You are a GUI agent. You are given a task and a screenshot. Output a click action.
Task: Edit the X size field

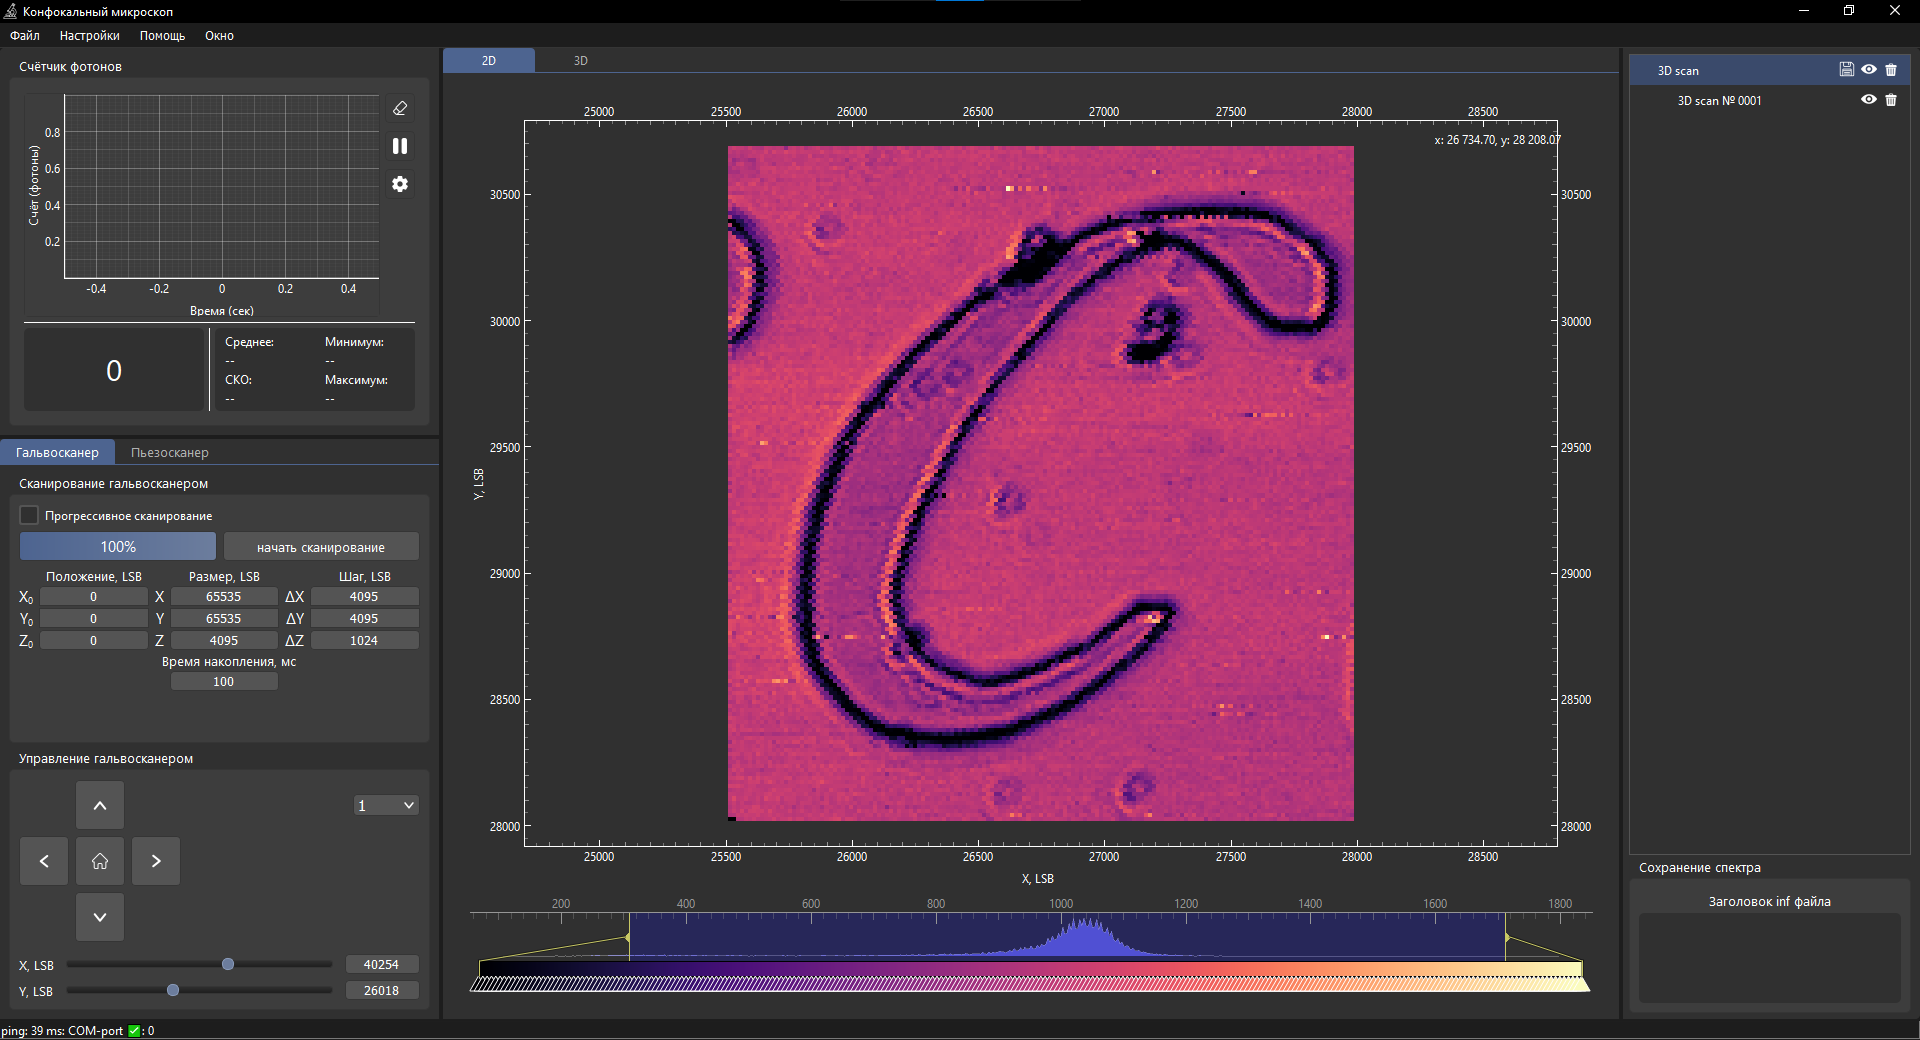224,597
